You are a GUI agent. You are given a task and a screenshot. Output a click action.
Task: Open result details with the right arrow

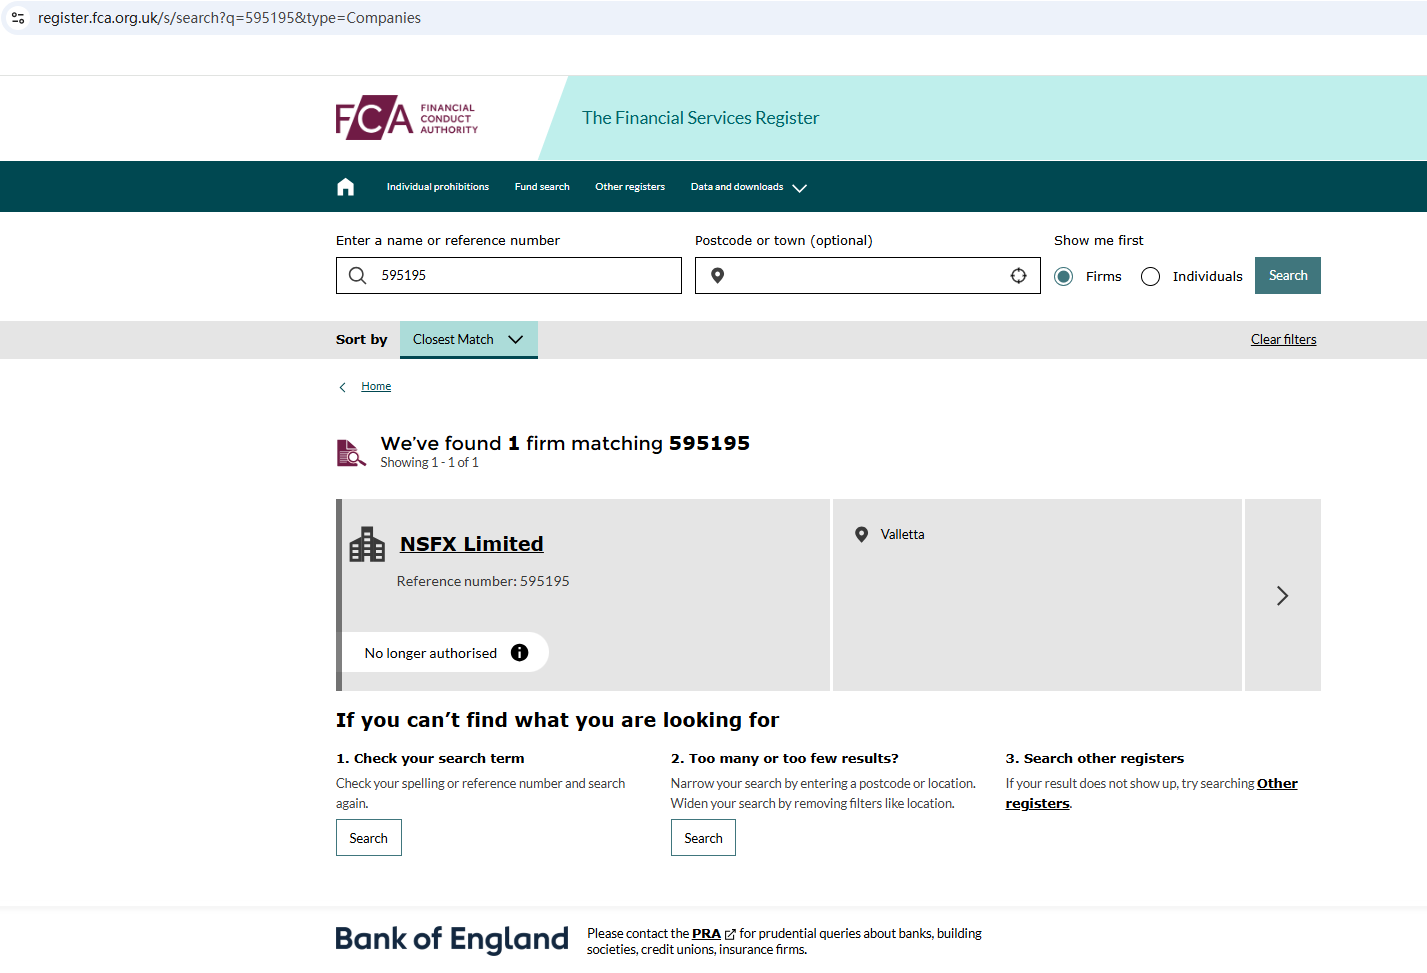[x=1282, y=596]
